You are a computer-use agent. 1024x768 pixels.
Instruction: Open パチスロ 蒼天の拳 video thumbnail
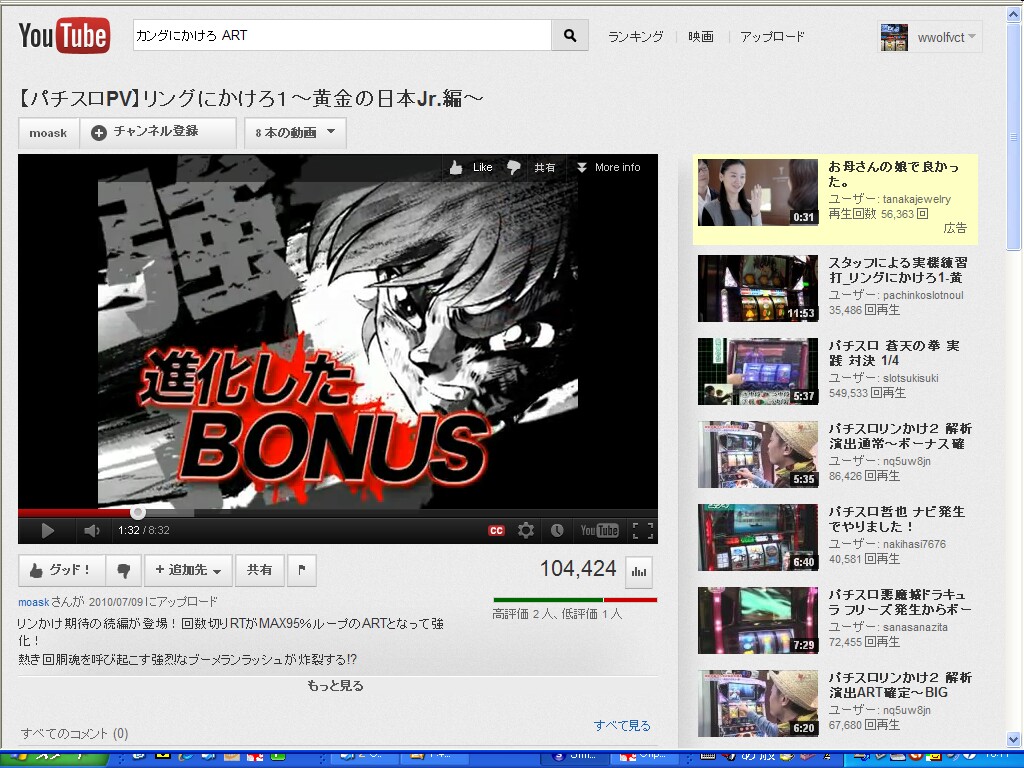[758, 371]
